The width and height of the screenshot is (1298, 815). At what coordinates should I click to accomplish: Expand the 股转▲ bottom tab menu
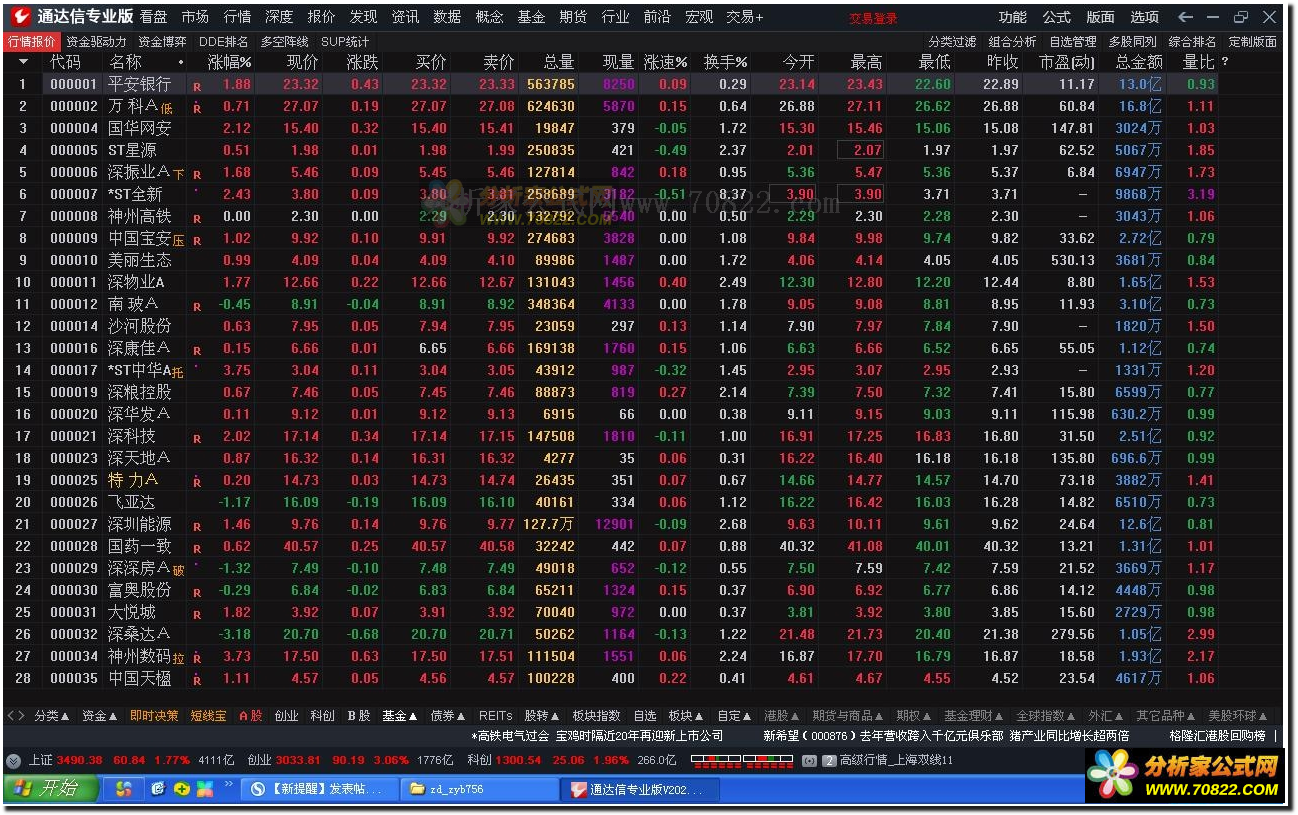[x=543, y=716]
